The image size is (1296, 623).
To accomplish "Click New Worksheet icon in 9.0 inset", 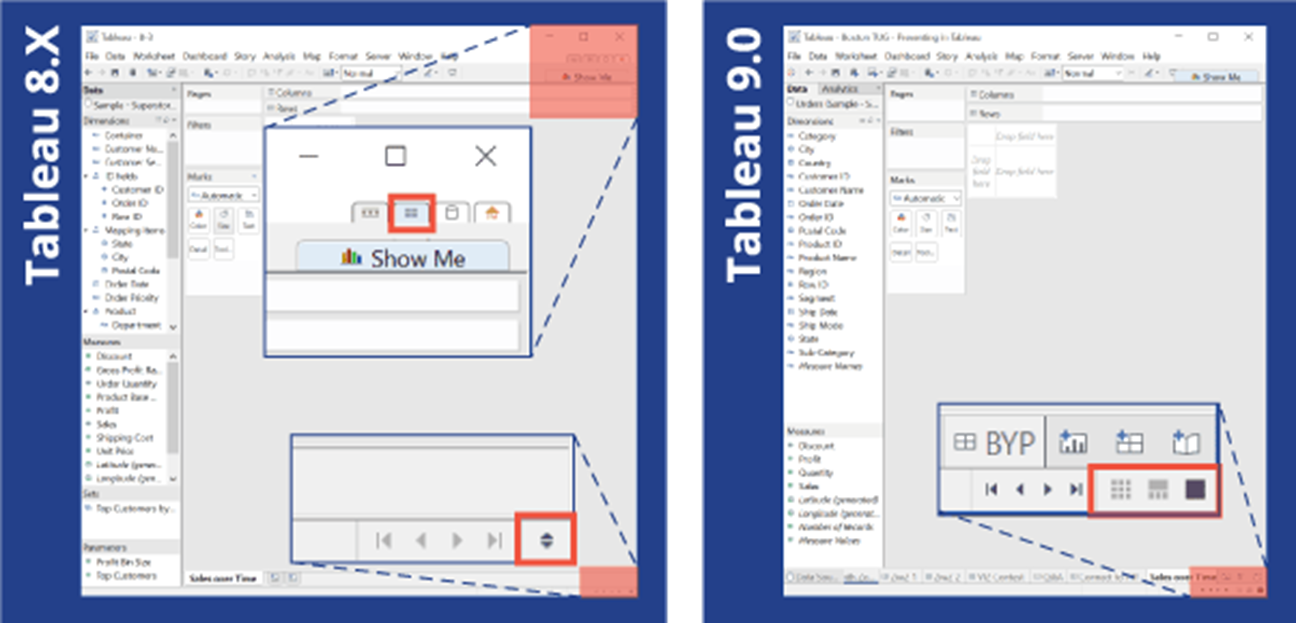I will pos(1073,442).
